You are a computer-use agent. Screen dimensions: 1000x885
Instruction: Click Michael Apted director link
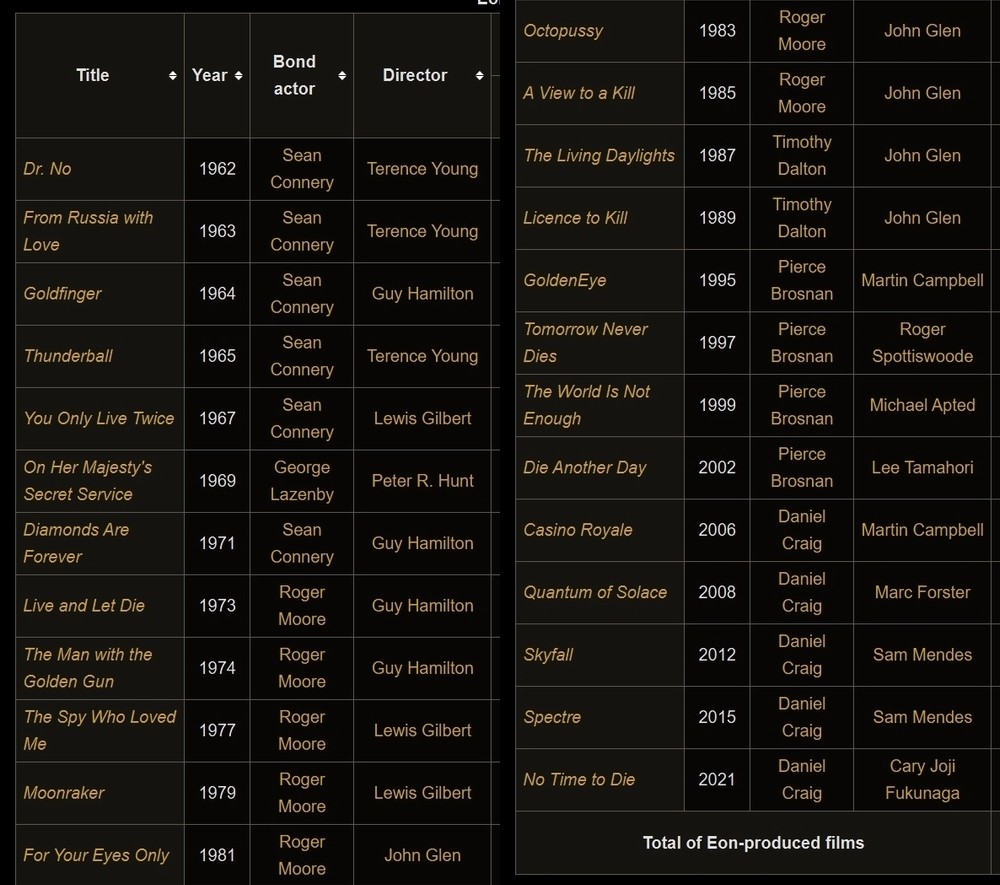922,405
